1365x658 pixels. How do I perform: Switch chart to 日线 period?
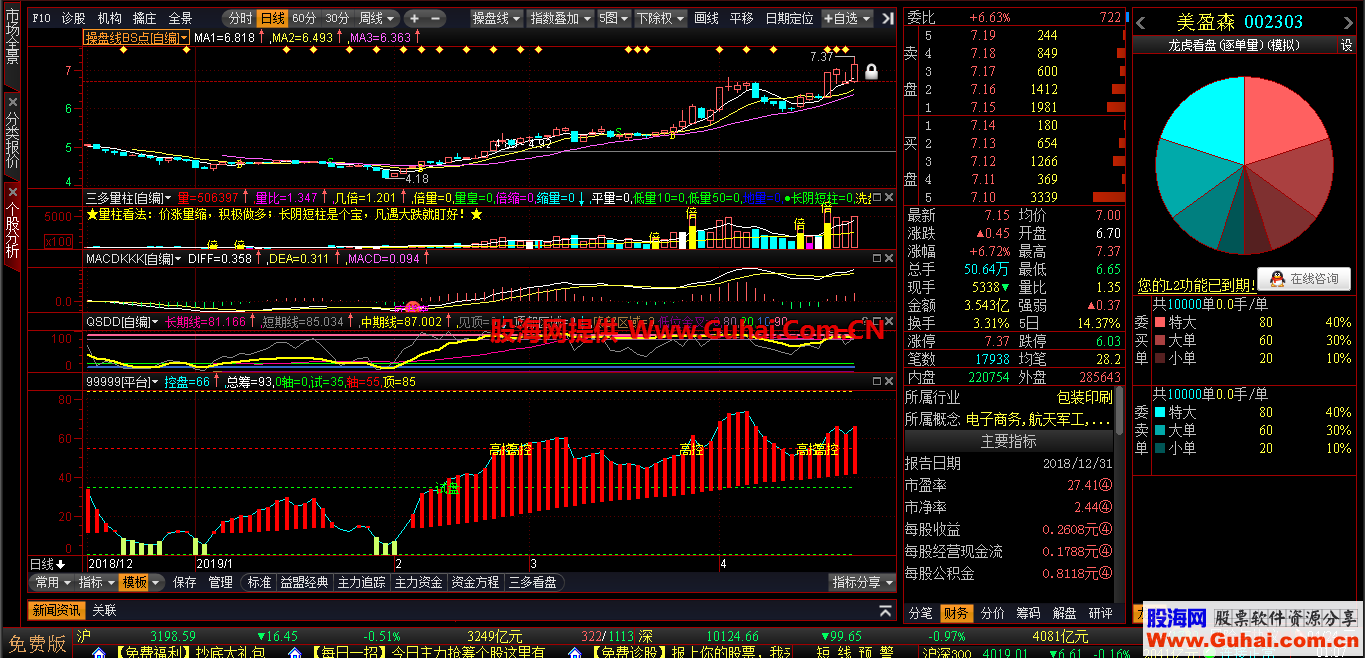(x=272, y=18)
